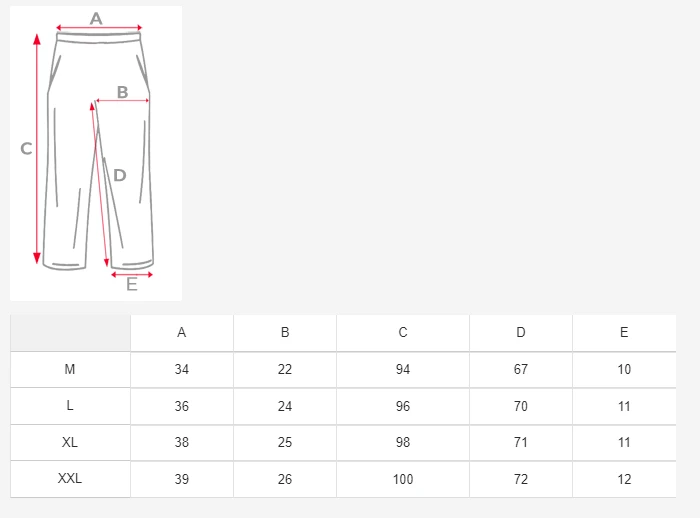Click label B on the diagram
Viewport: 700px width, 518px height.
pyautogui.click(x=122, y=92)
